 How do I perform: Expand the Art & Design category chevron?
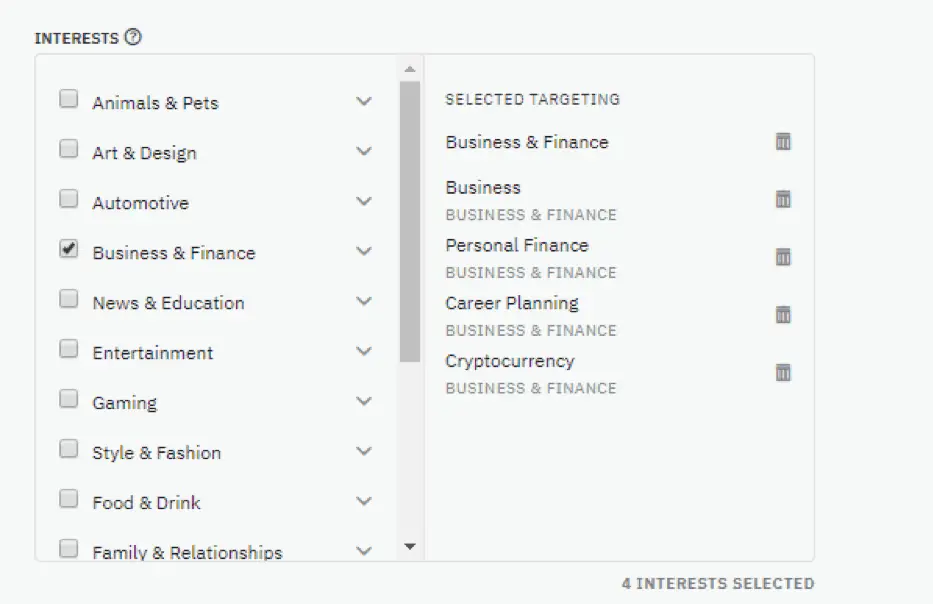pos(364,151)
